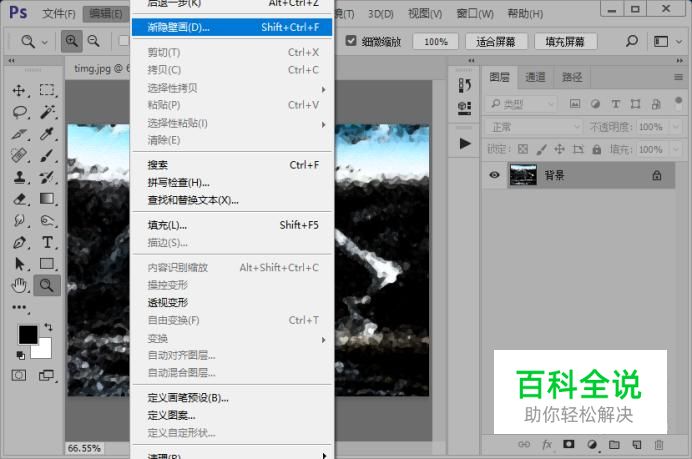Image resolution: width=692 pixels, height=459 pixels.
Task: Select the Type tool
Action: coord(47,242)
